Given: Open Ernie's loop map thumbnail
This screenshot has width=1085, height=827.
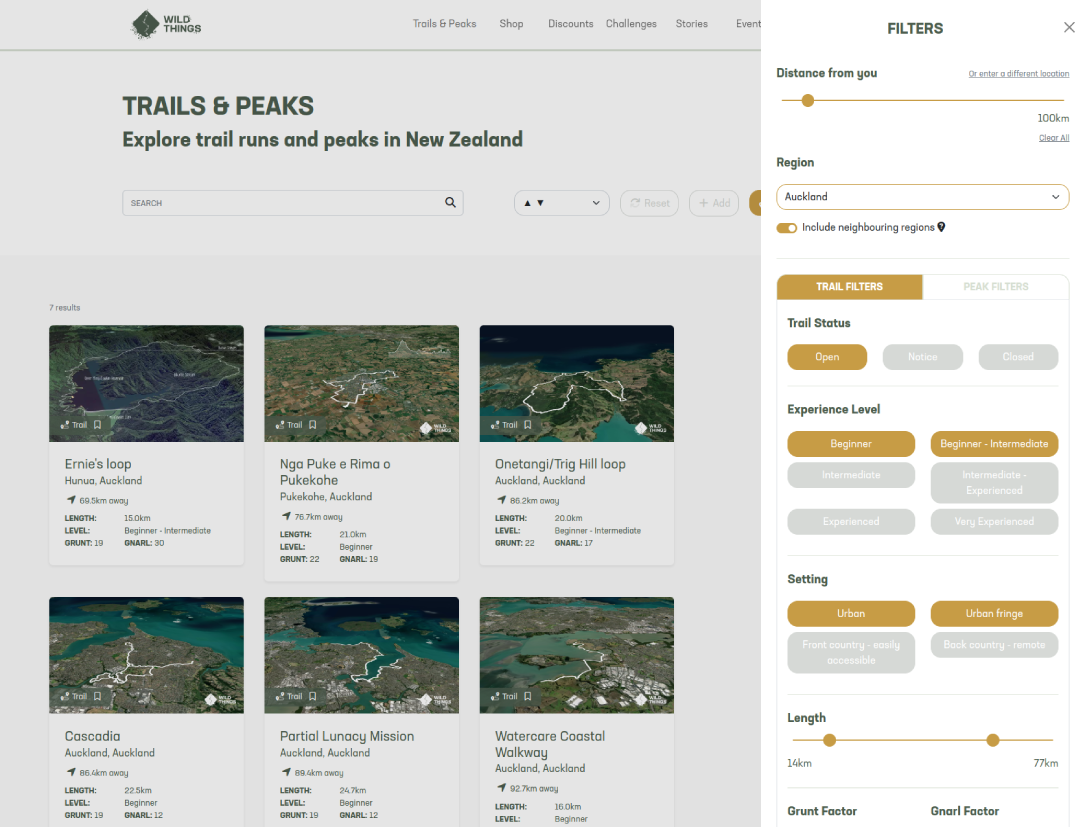Looking at the screenshot, I should pyautogui.click(x=146, y=383).
